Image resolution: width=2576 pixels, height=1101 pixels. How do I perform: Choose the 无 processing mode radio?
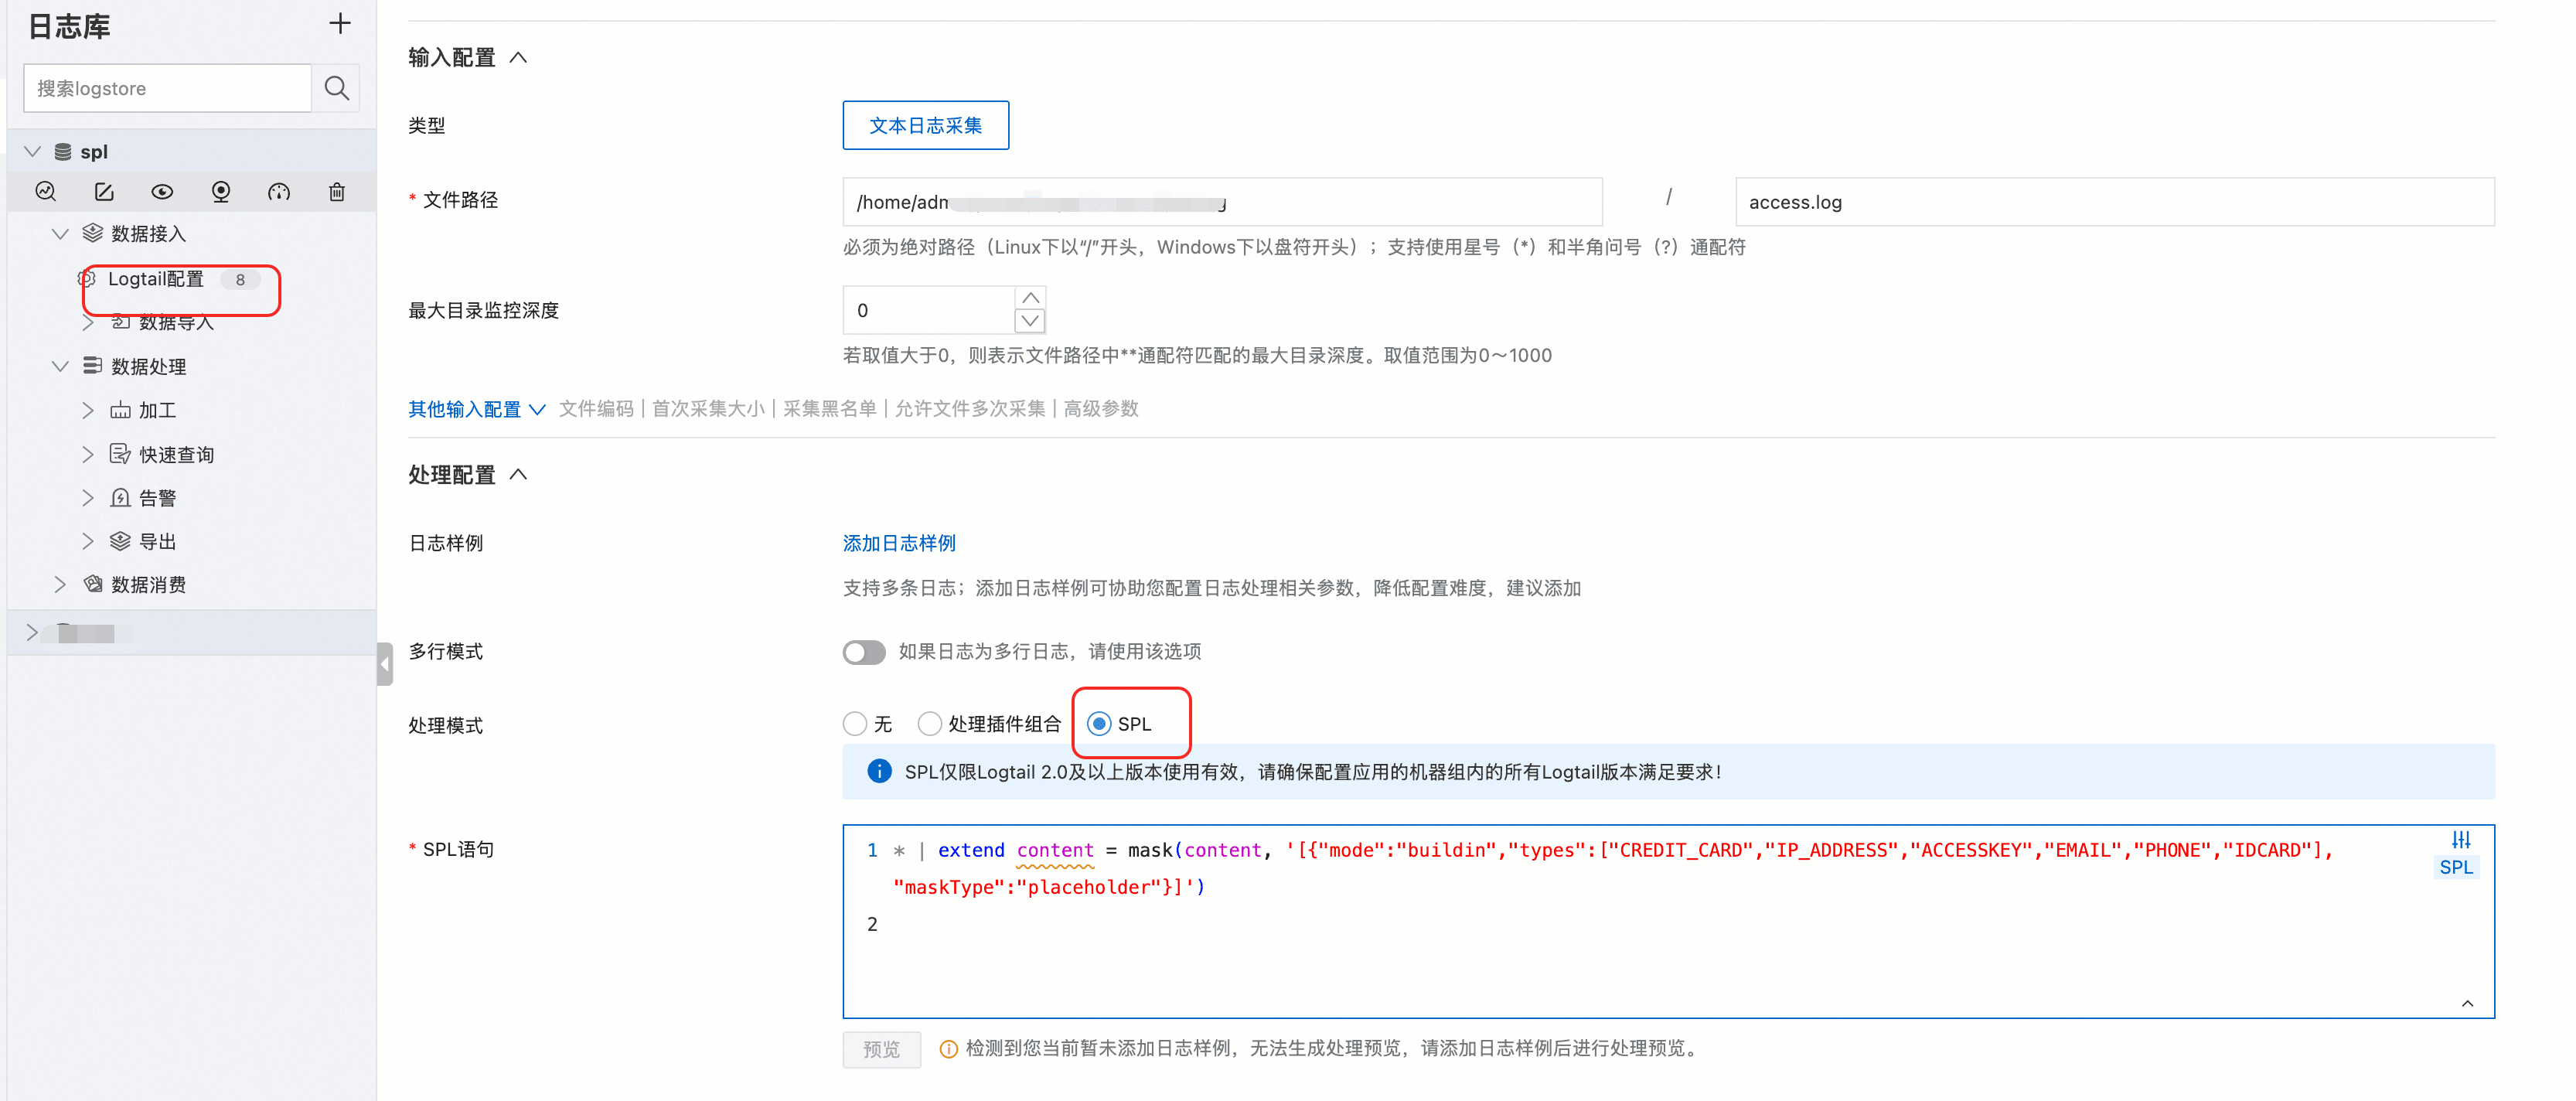coord(855,724)
